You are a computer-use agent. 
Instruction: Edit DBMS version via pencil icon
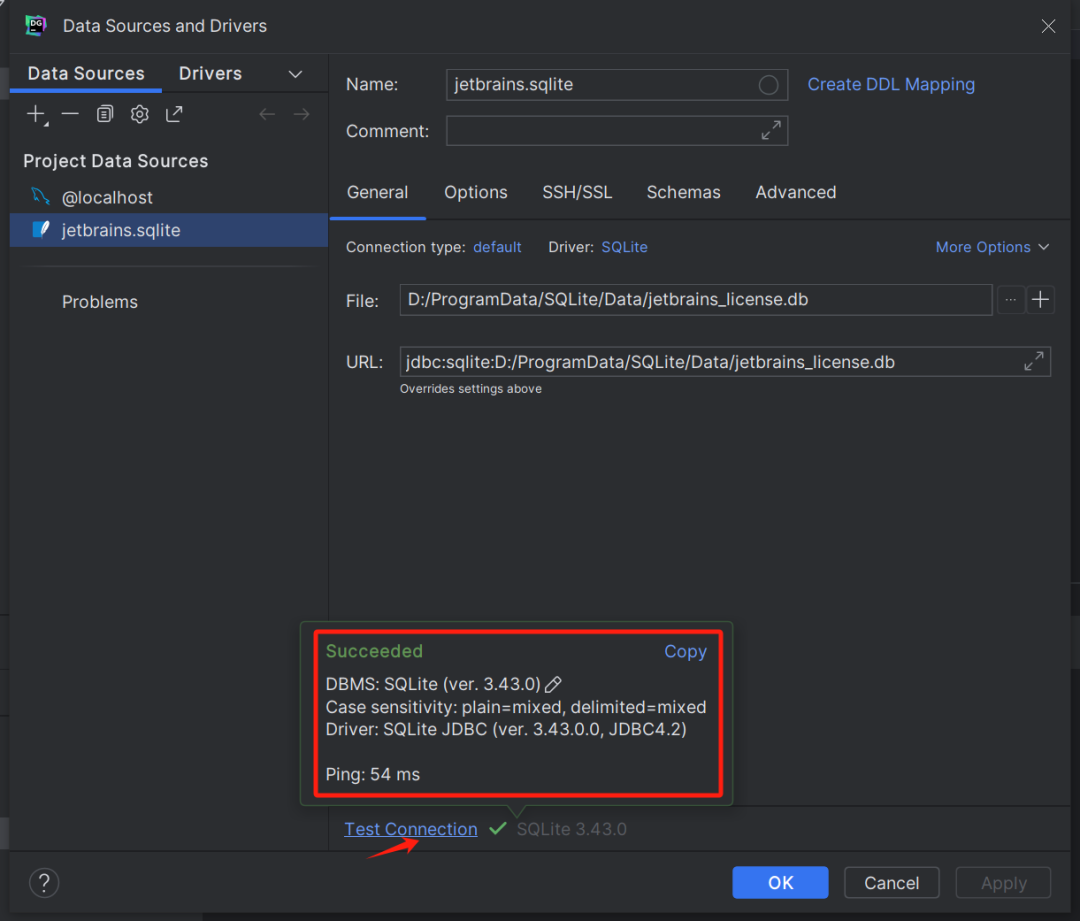tap(553, 684)
